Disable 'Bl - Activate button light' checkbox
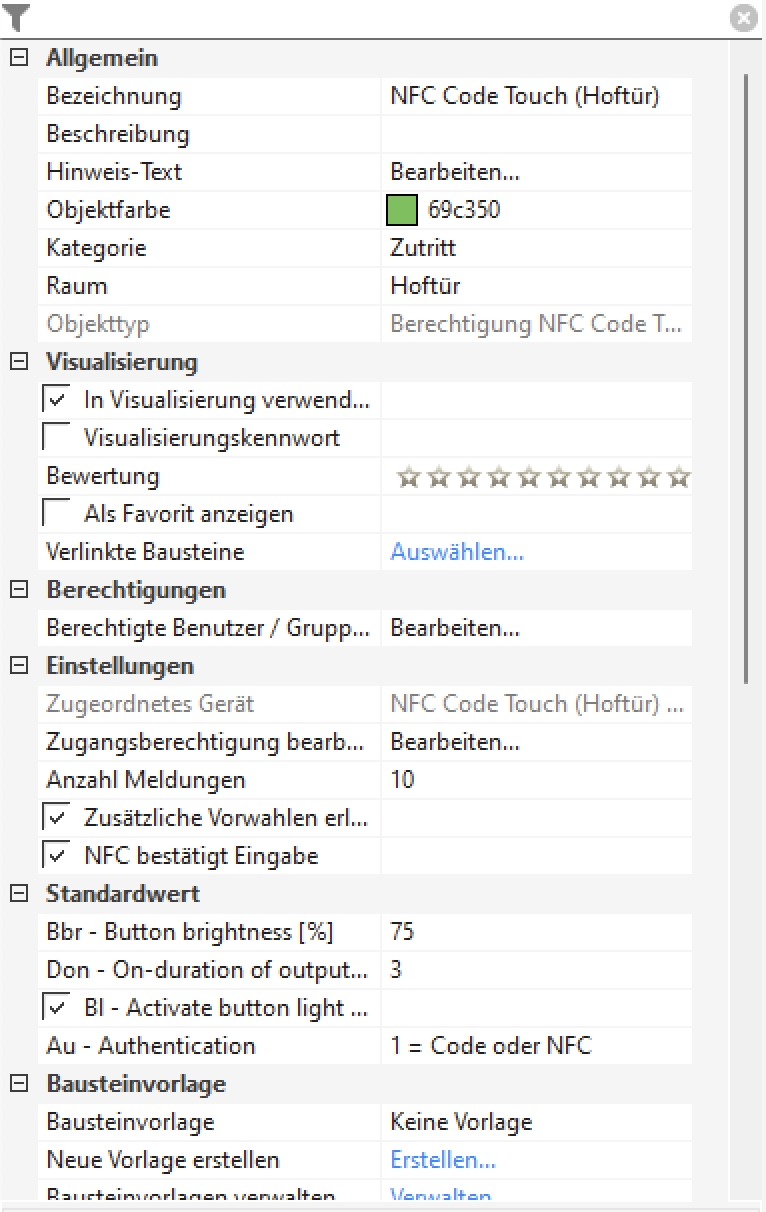Viewport: 766px width, 1212px height. (57, 1008)
